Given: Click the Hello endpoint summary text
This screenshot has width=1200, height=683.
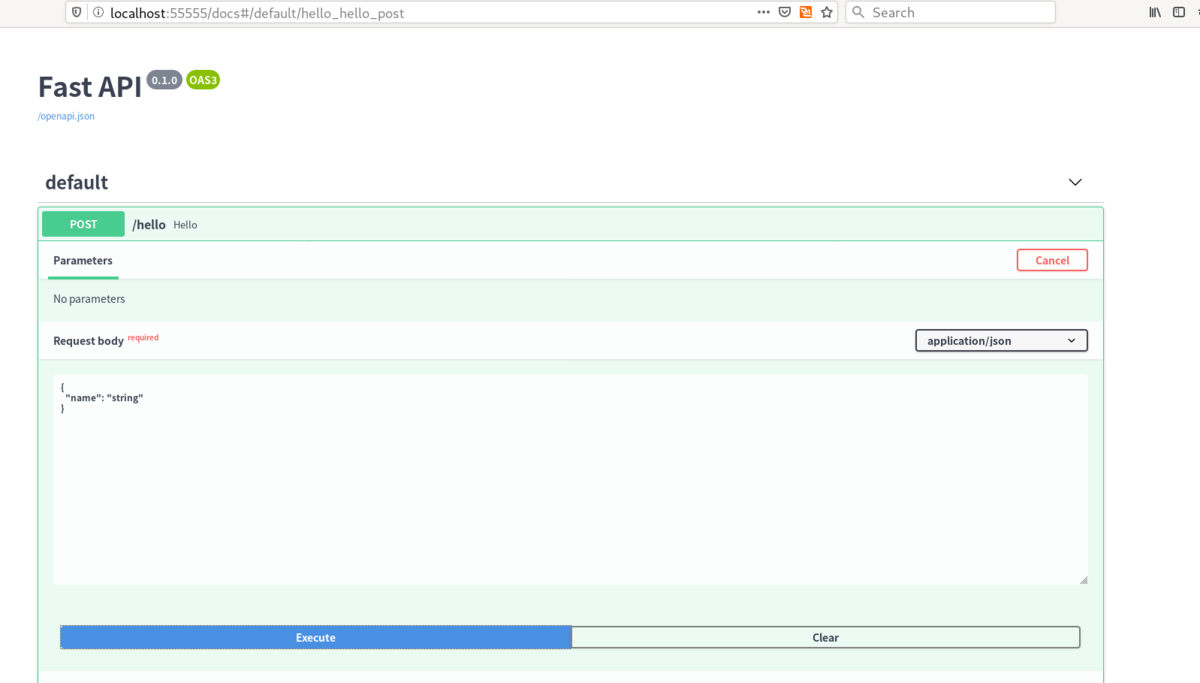Looking at the screenshot, I should [185, 225].
